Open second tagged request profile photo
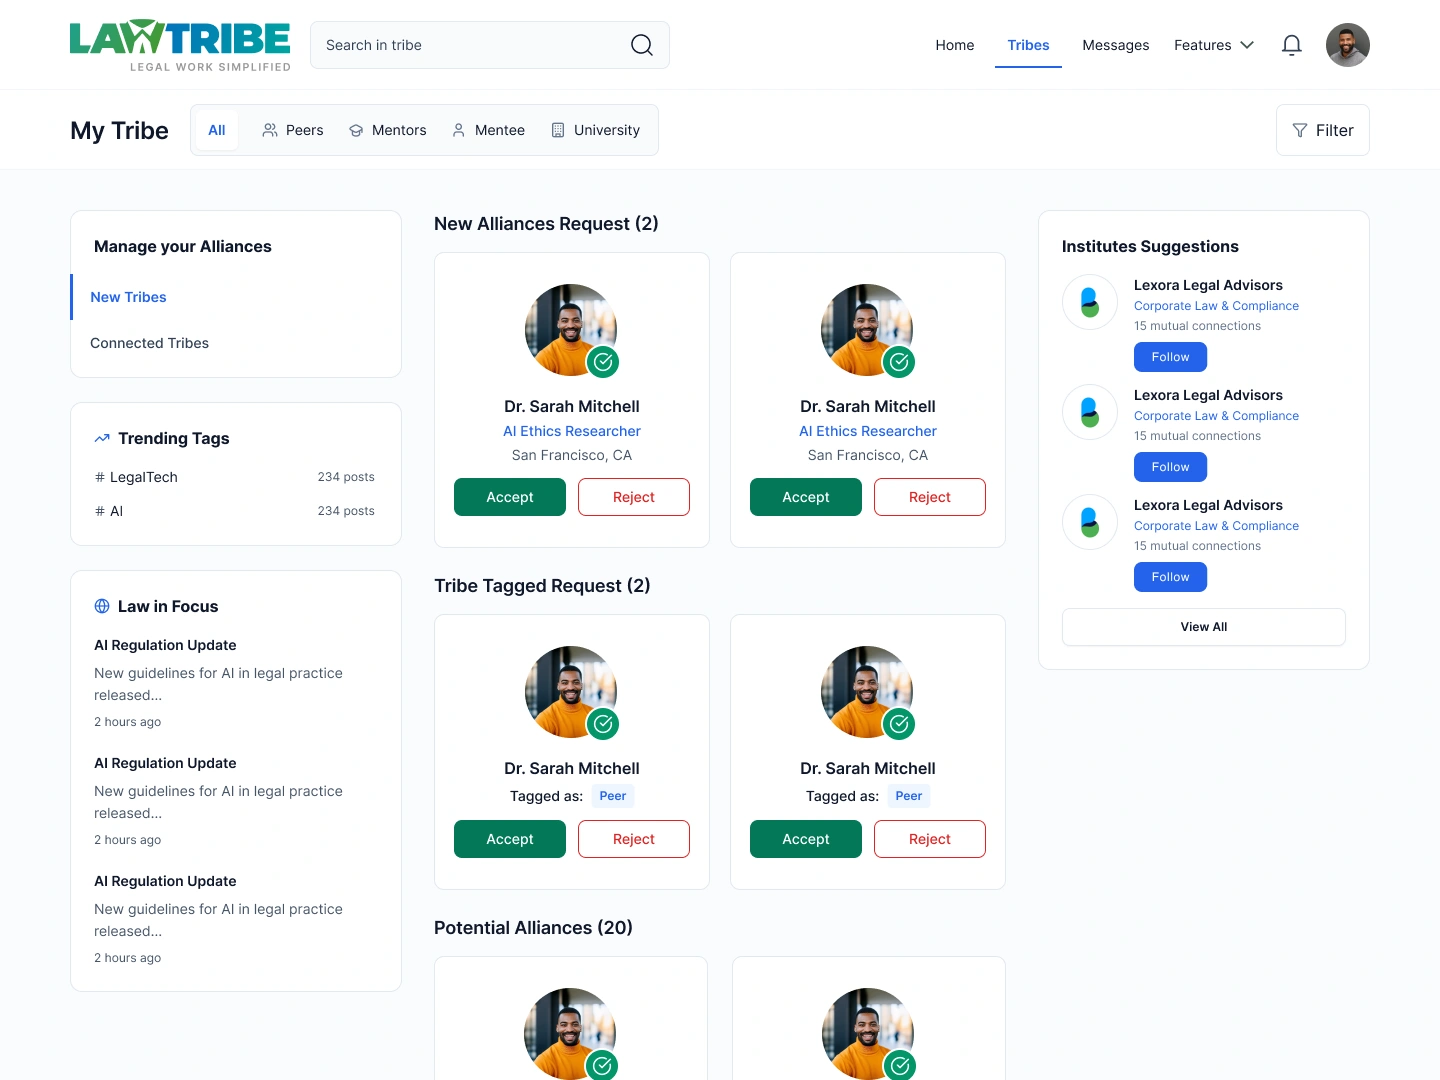 867,692
